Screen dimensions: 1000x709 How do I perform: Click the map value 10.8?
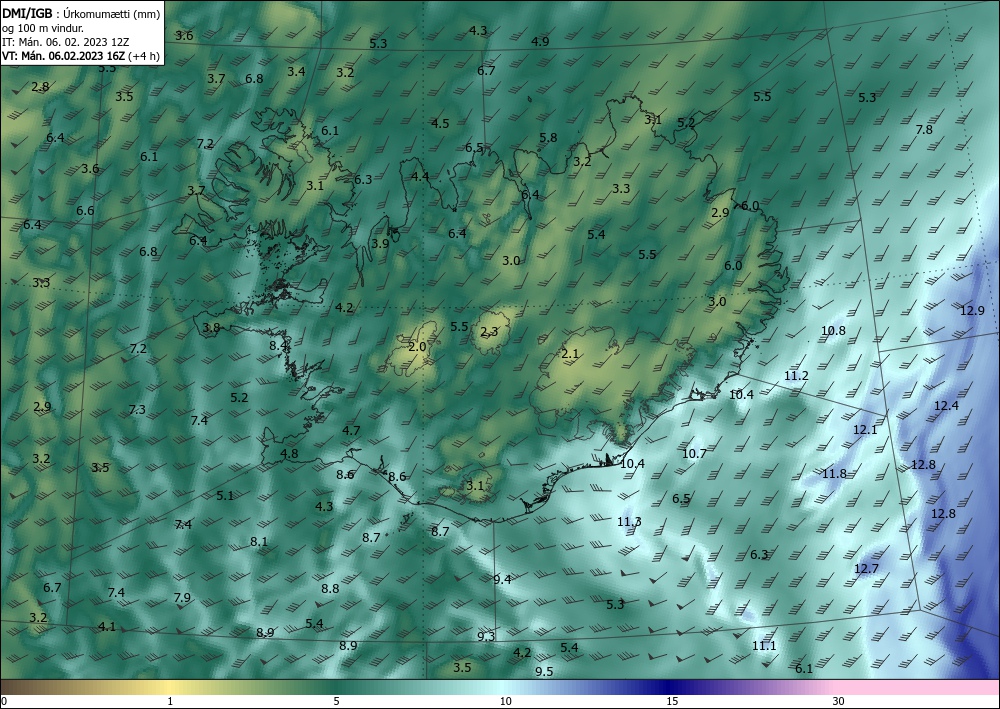coord(833,331)
